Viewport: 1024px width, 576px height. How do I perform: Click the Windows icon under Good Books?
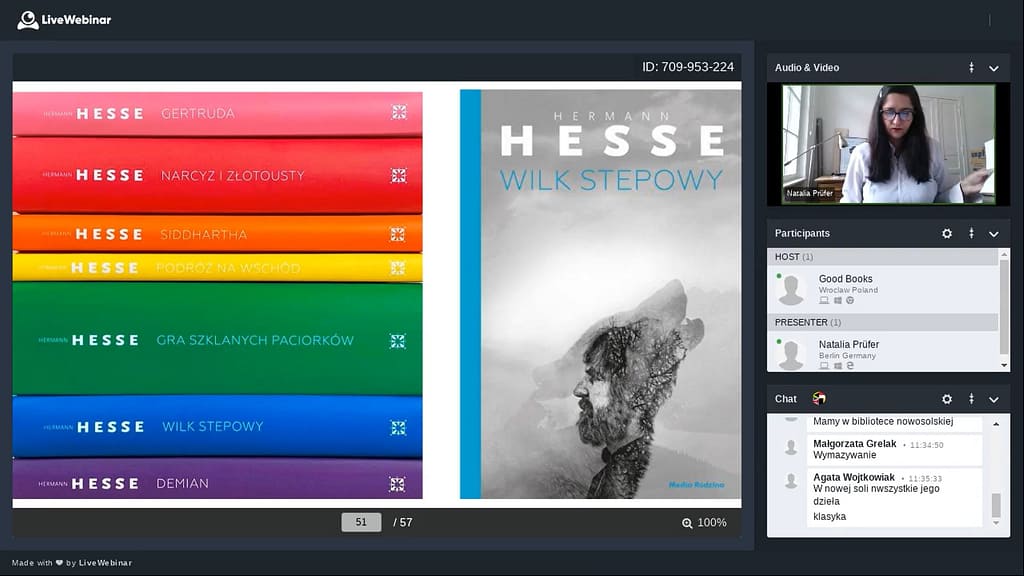[837, 300]
